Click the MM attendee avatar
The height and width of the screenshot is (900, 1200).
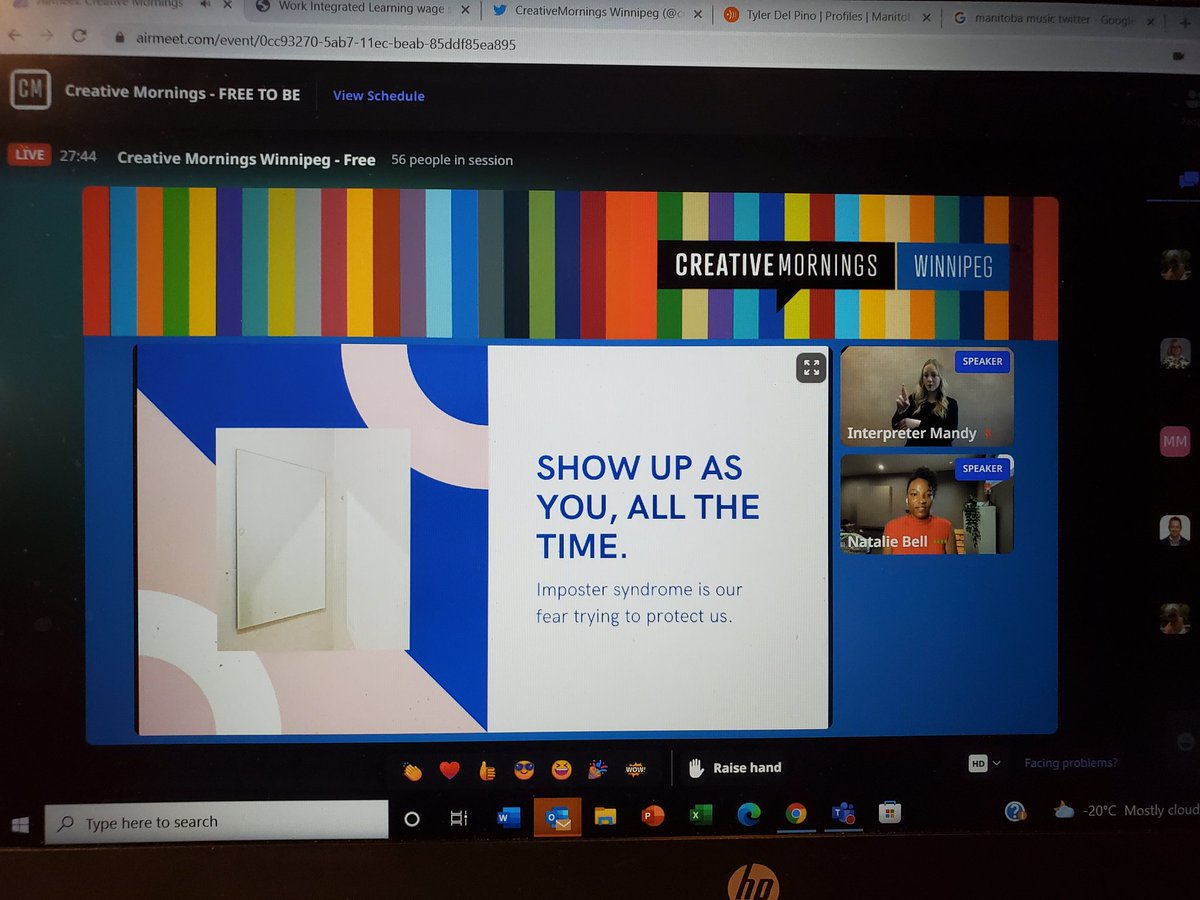1174,441
